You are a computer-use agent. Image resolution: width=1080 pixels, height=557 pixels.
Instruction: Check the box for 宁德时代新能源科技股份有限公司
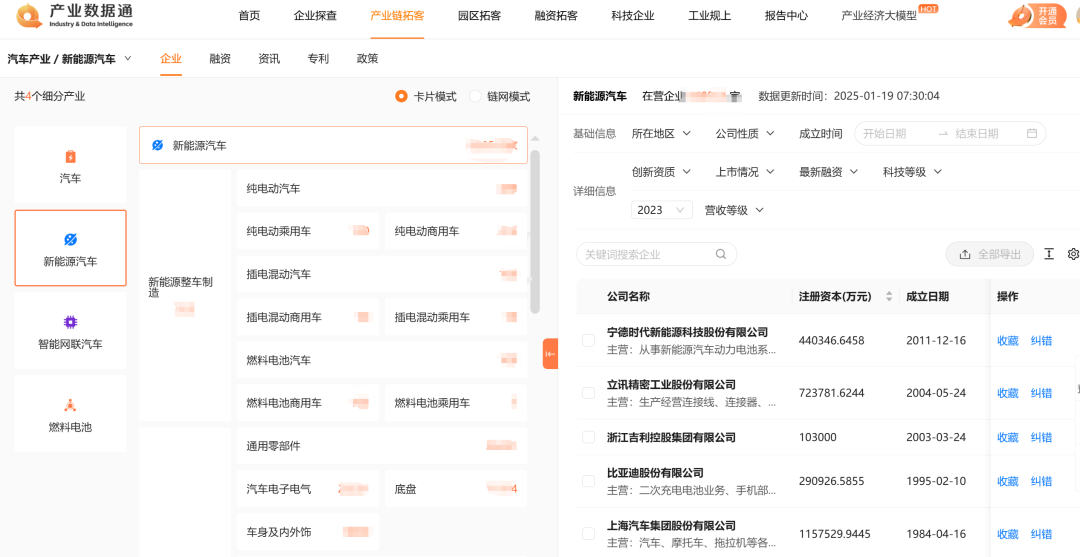click(x=588, y=340)
